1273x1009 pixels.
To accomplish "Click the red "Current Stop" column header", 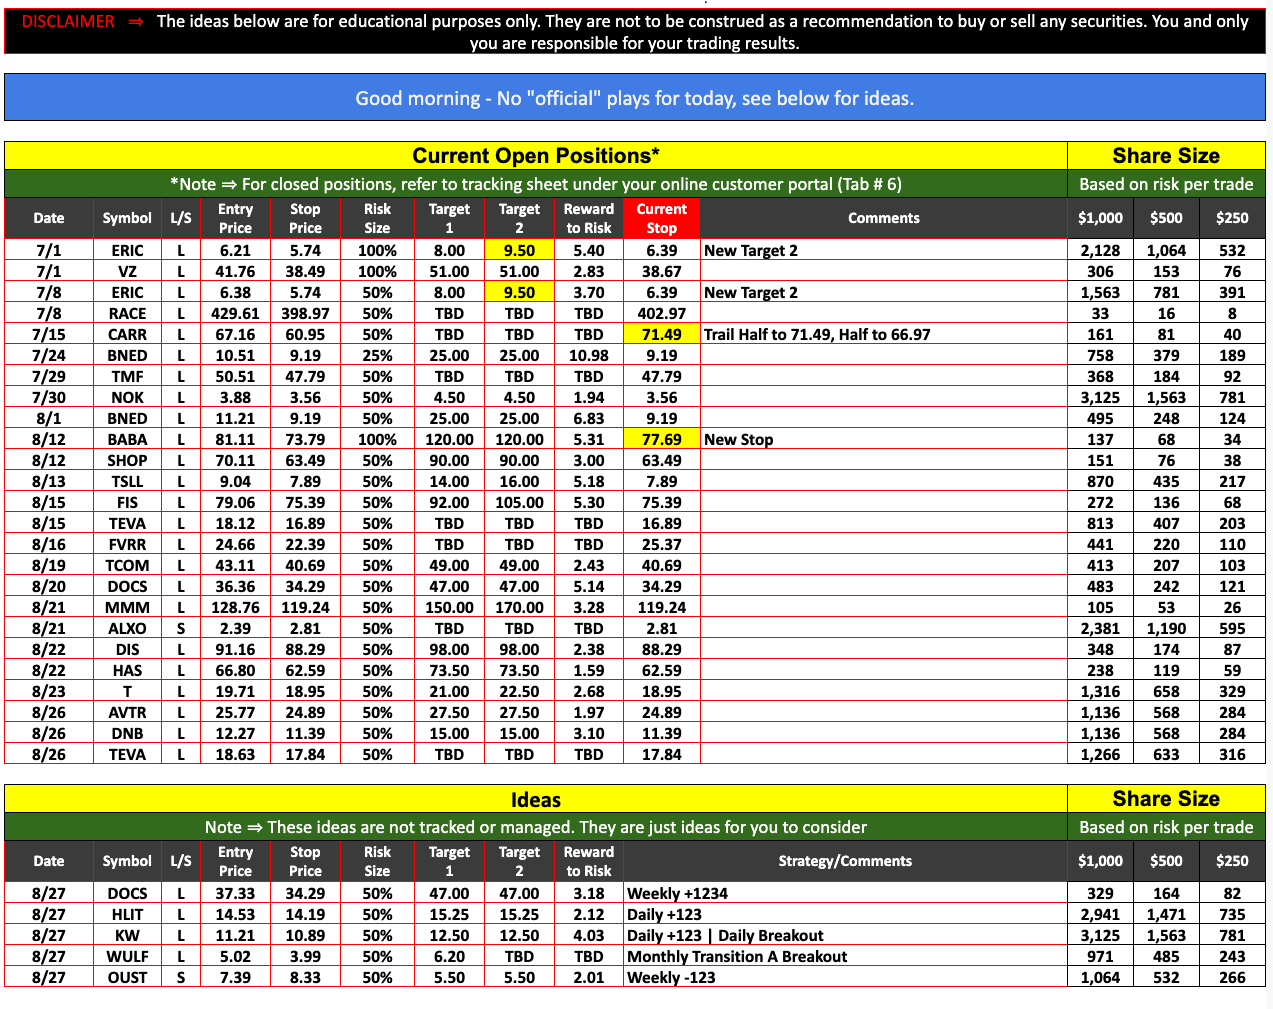I will (661, 218).
